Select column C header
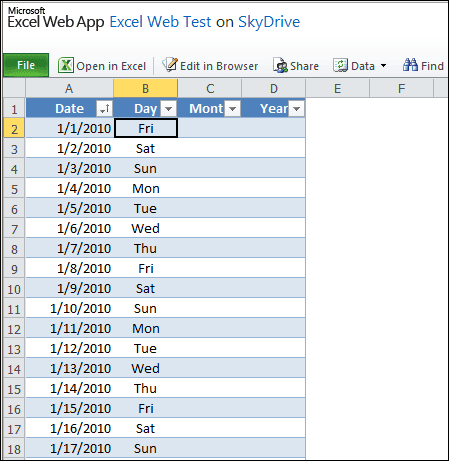This screenshot has height=461, width=449. pyautogui.click(x=210, y=88)
